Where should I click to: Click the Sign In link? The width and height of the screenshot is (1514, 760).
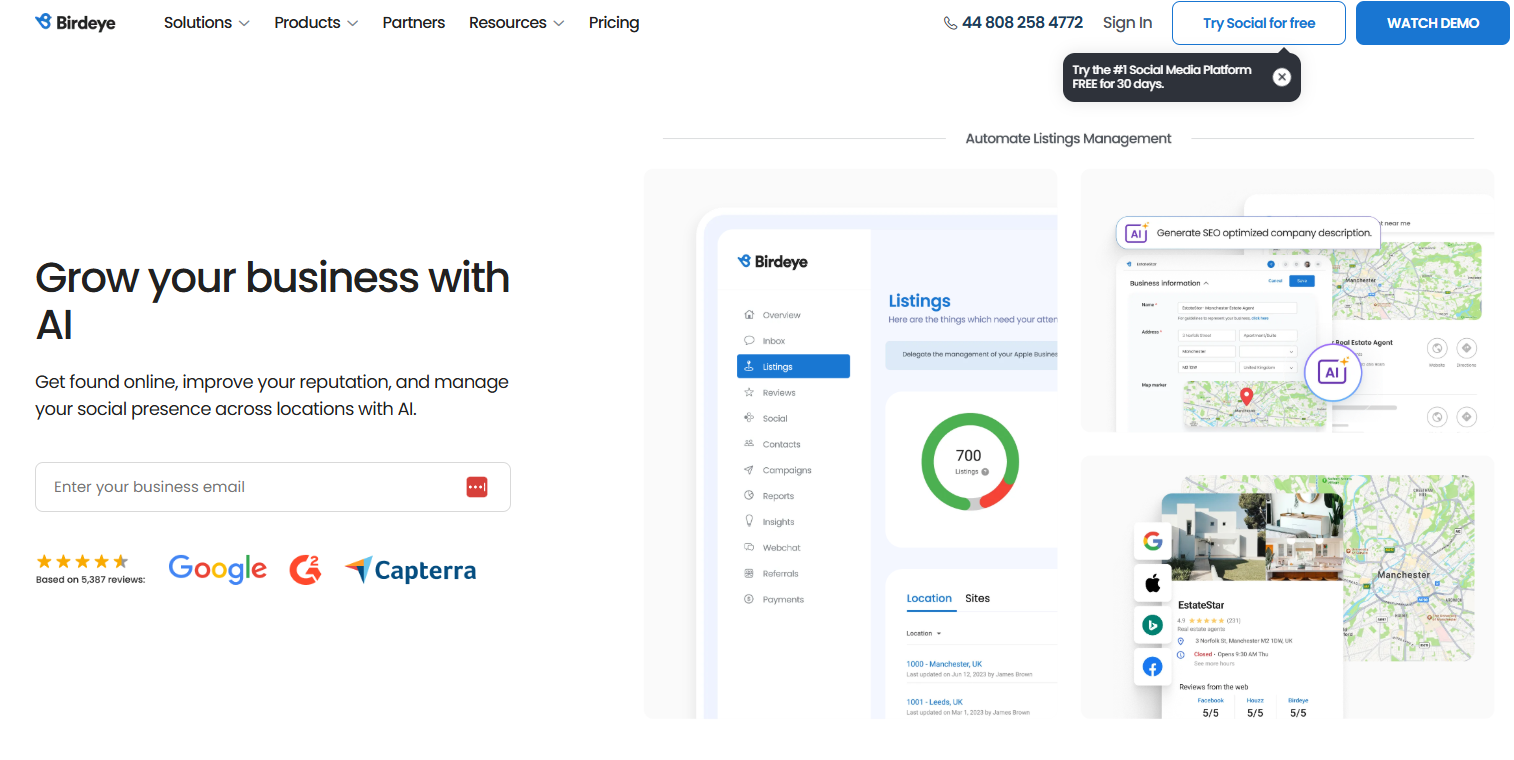[x=1127, y=23]
